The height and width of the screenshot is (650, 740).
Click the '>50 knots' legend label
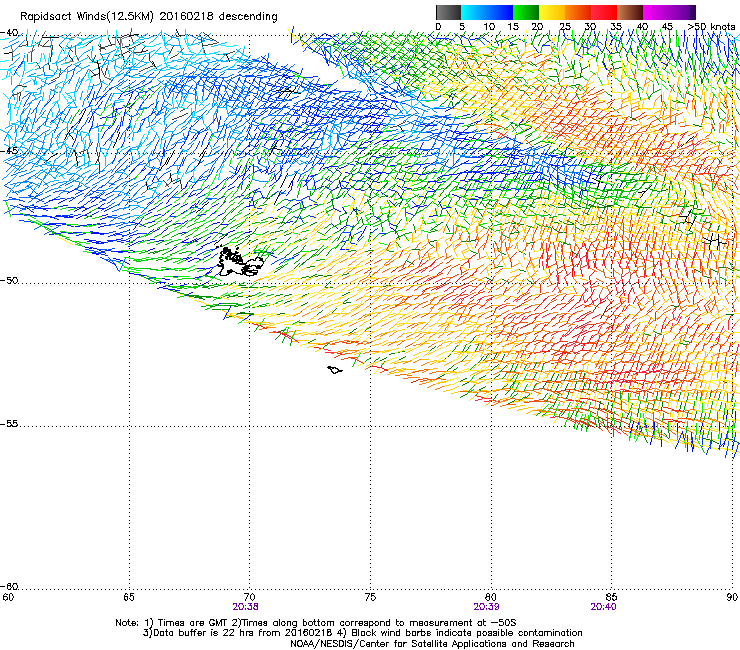[x=711, y=27]
